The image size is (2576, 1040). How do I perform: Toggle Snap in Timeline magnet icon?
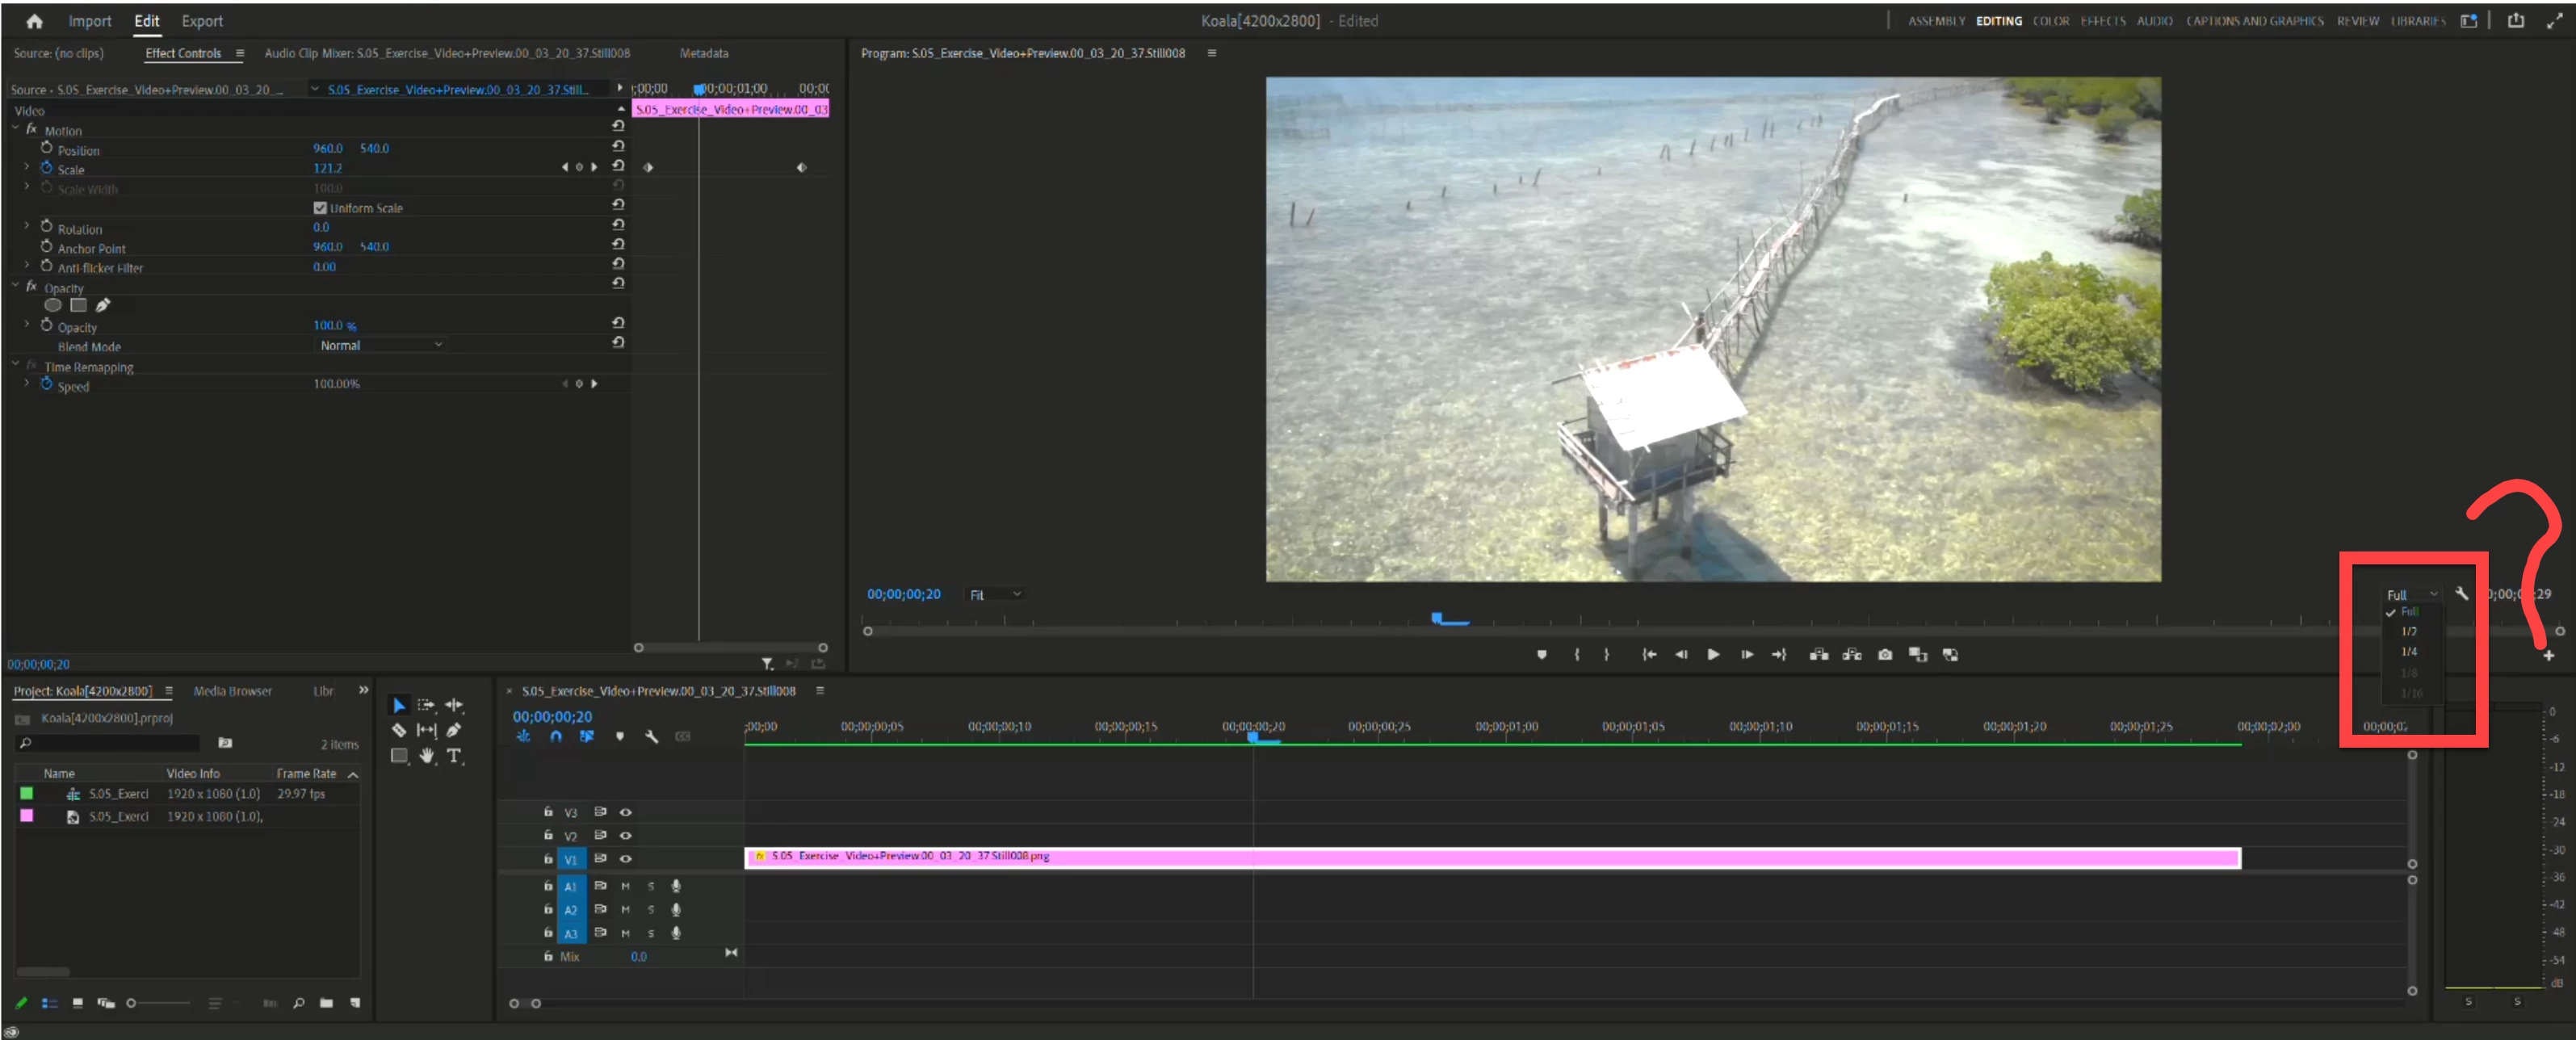pyautogui.click(x=555, y=736)
